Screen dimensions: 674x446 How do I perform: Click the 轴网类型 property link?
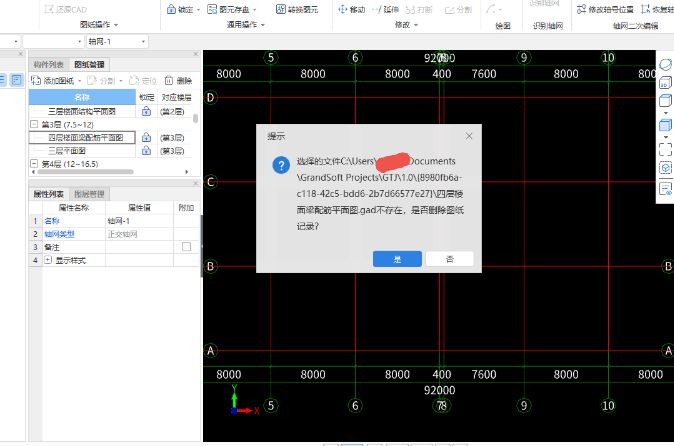pos(59,234)
